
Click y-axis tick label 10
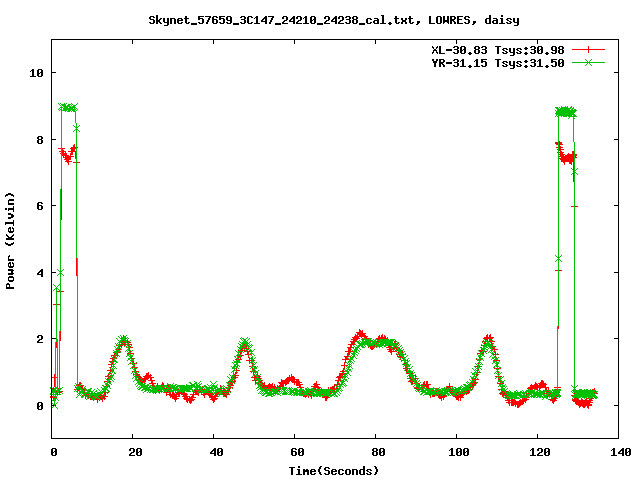point(36,73)
